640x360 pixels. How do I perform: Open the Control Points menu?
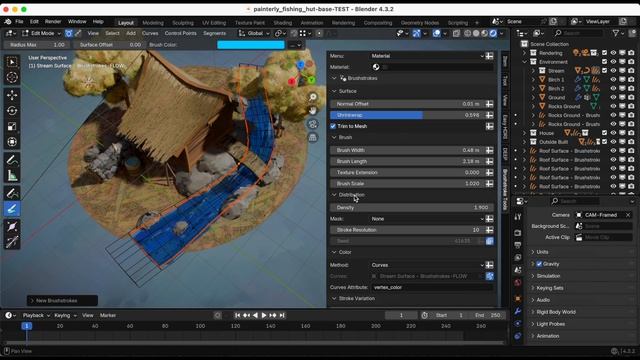pyautogui.click(x=180, y=33)
